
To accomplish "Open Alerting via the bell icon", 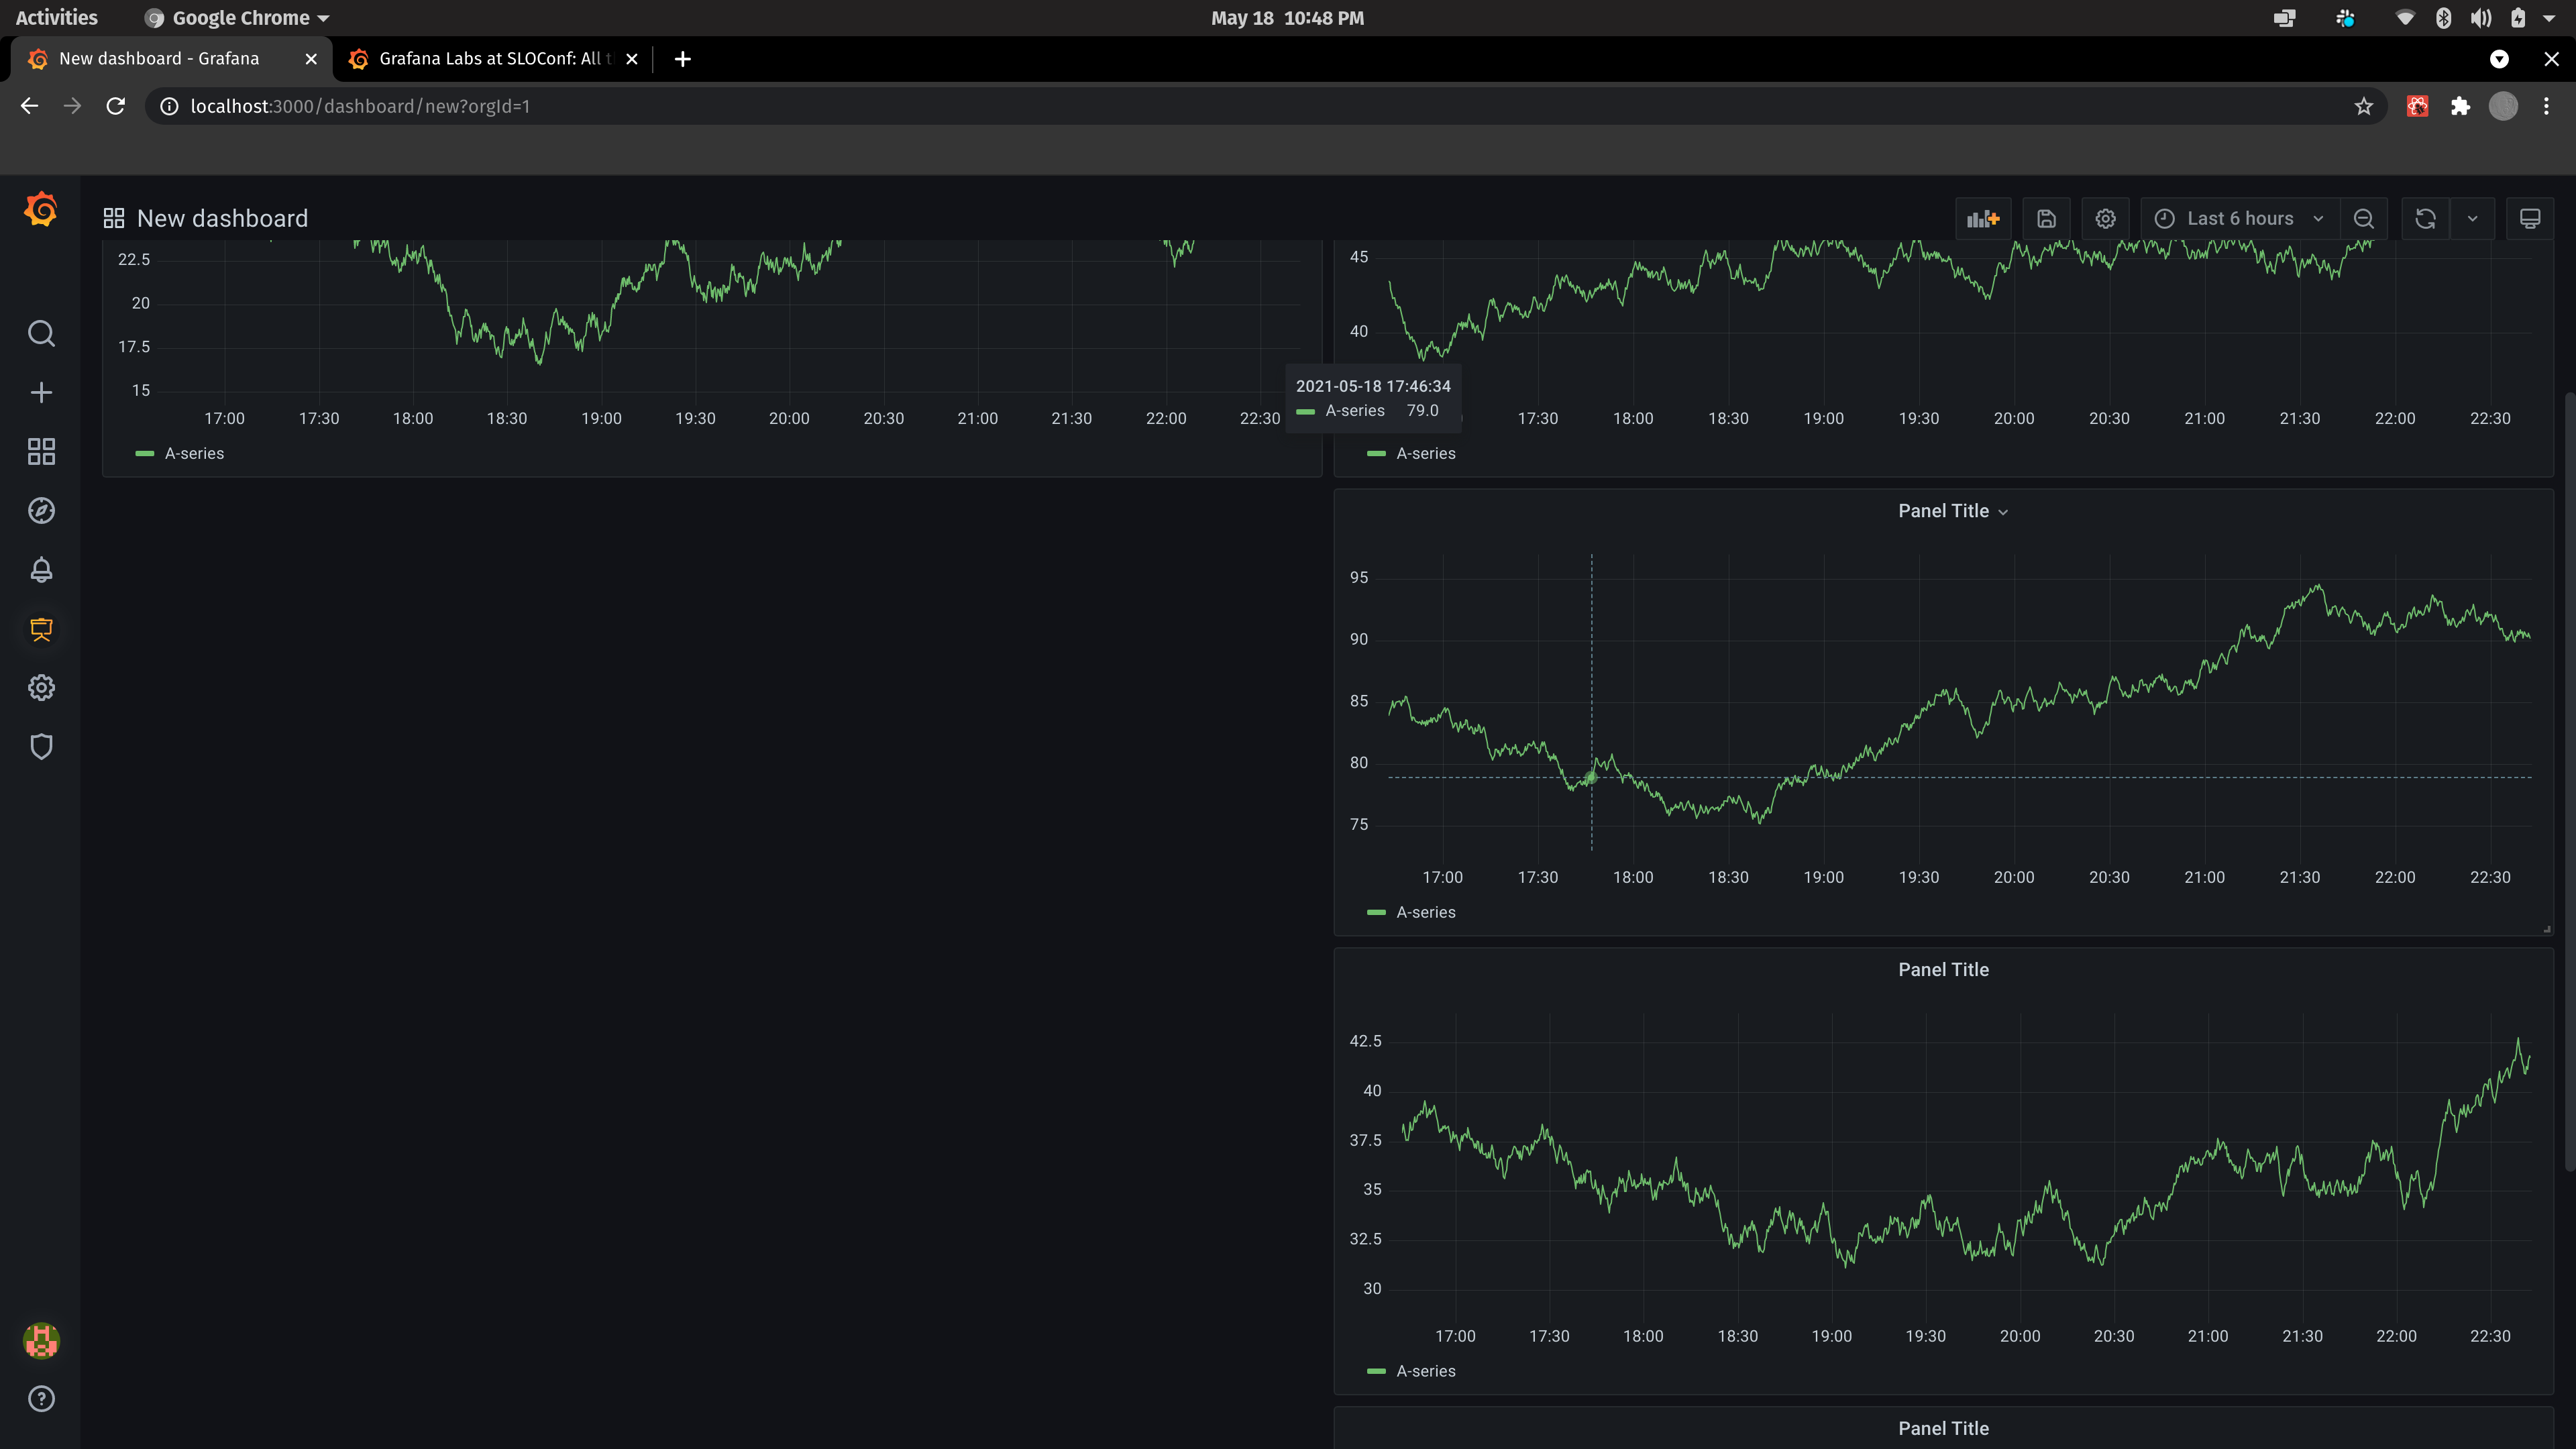I will pyautogui.click(x=41, y=570).
